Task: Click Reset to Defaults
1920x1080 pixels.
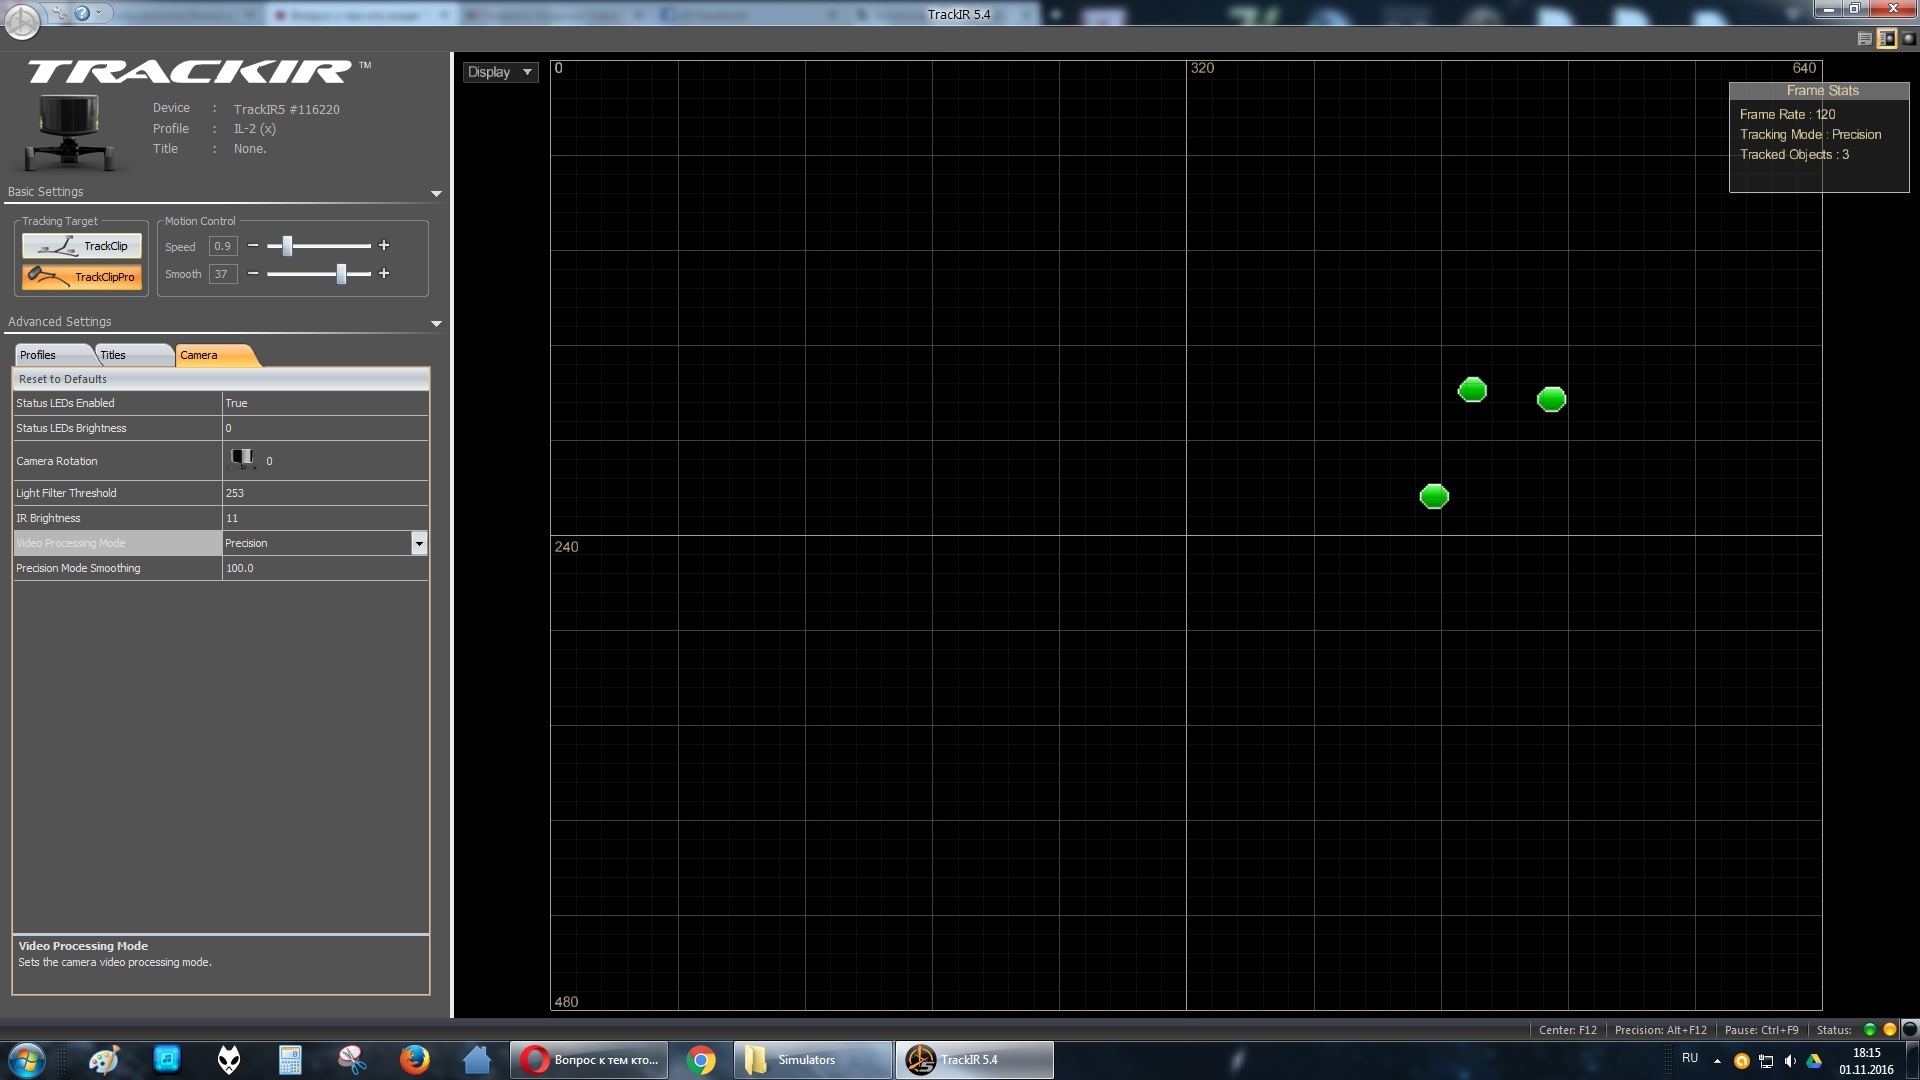Action: [221, 379]
